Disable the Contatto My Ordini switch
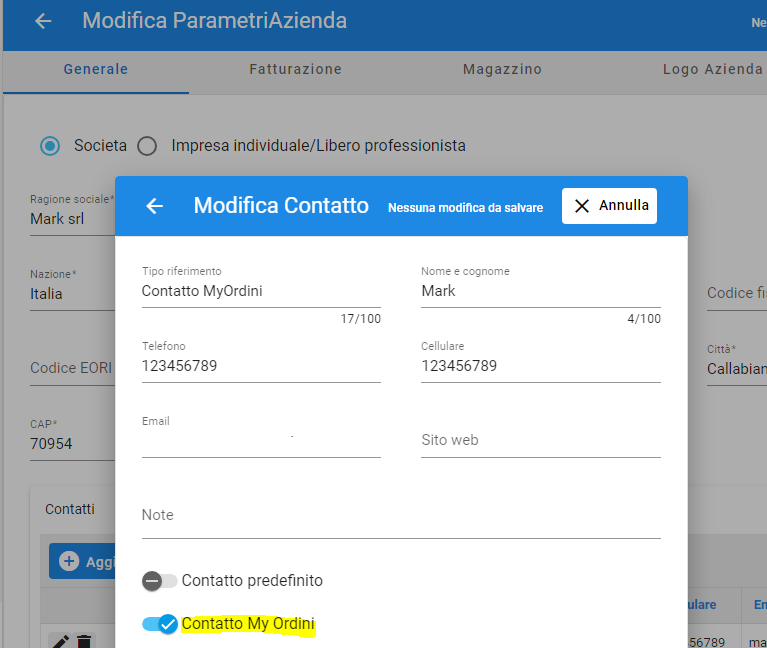767x648 pixels. [x=160, y=624]
